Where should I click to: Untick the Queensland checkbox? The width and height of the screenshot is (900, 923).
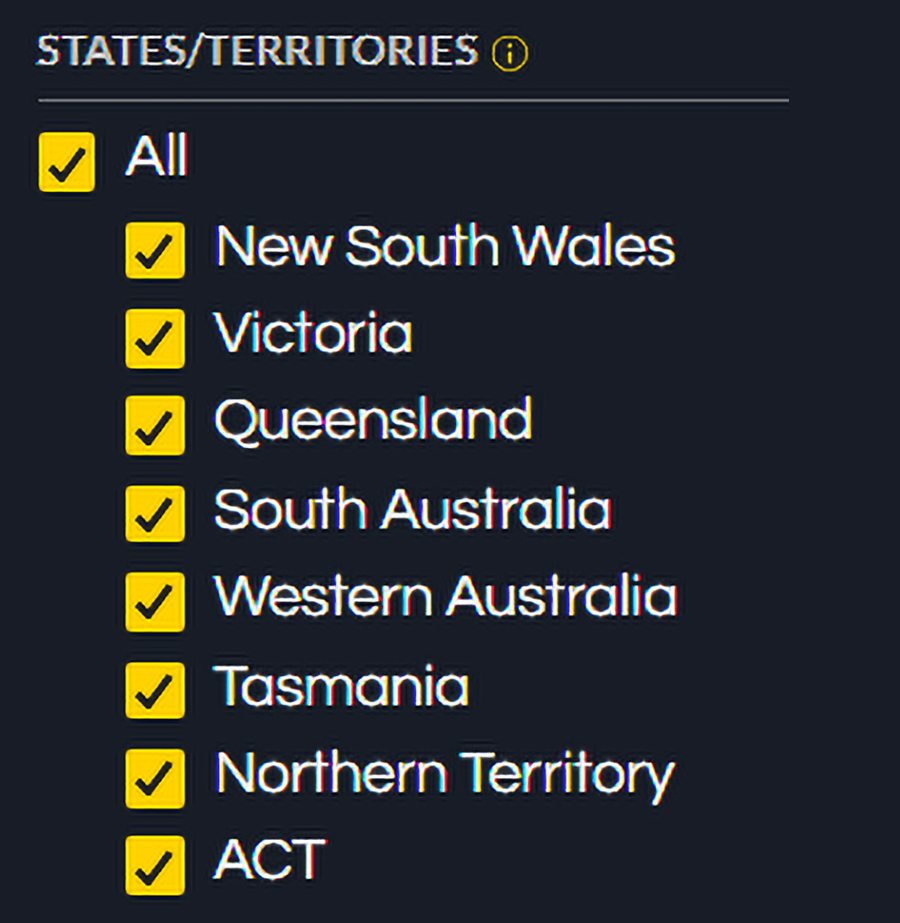pos(155,425)
